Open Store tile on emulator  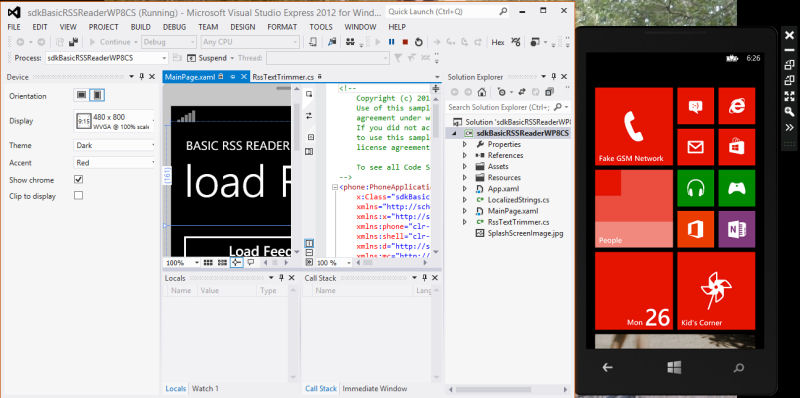click(737, 147)
